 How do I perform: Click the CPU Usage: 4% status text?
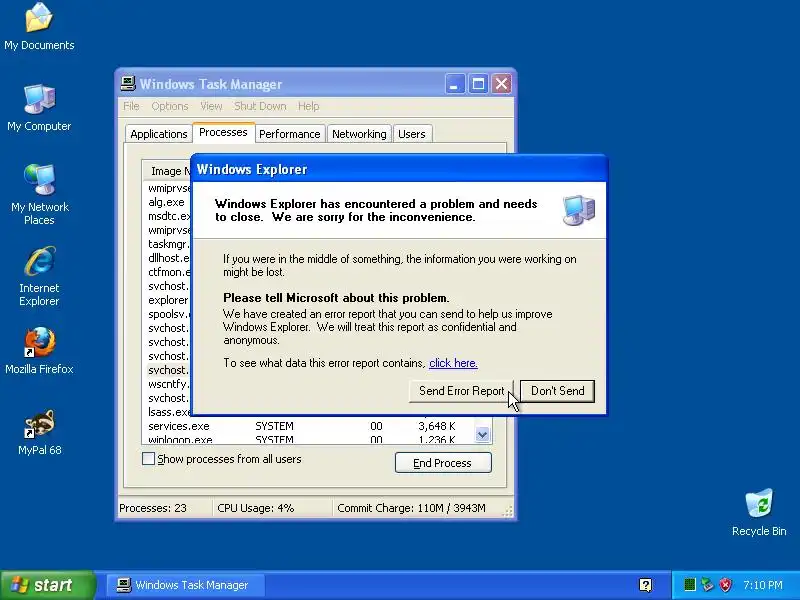[256, 508]
